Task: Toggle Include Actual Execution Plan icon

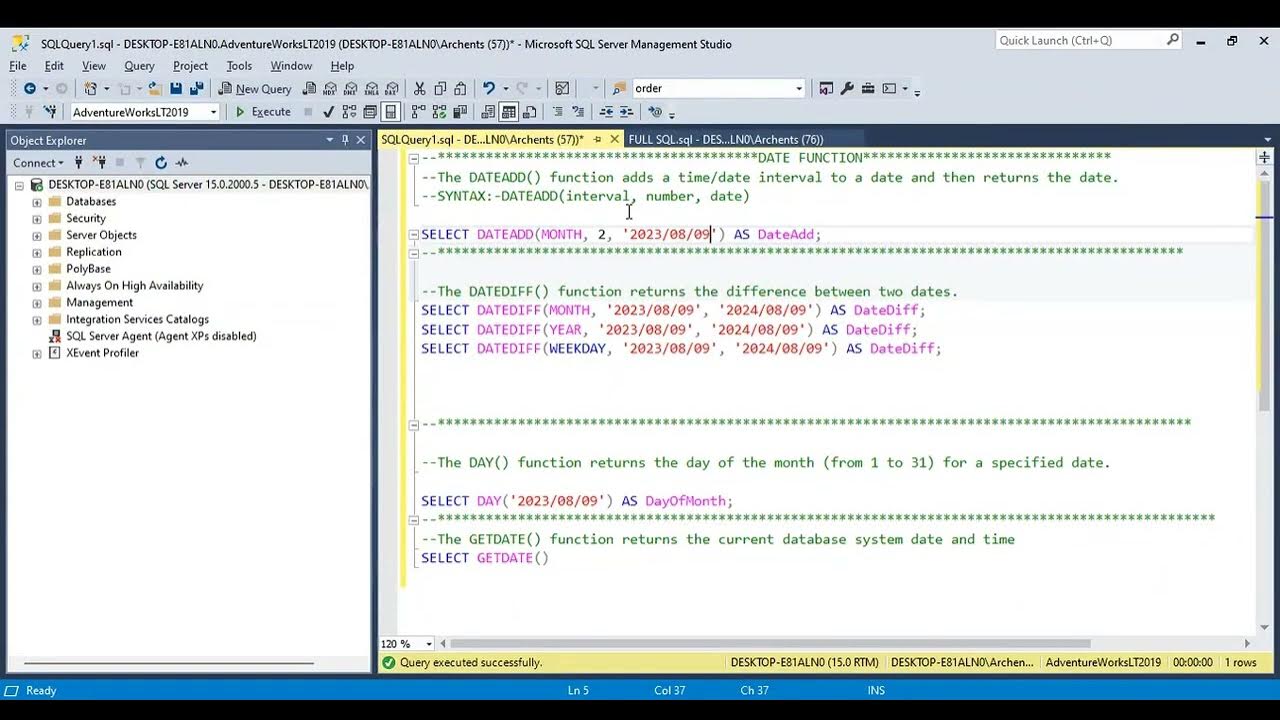Action: (418, 112)
